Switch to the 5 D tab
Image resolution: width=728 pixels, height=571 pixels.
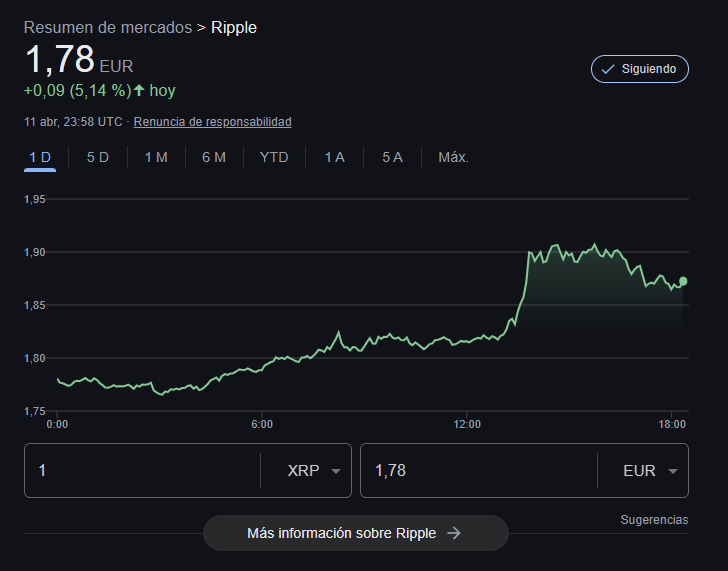pyautogui.click(x=98, y=157)
